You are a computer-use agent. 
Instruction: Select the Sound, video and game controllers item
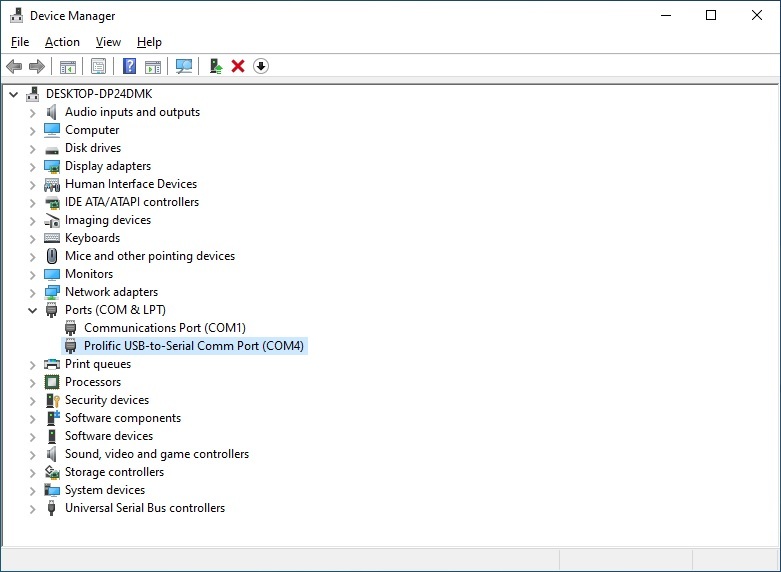point(156,454)
